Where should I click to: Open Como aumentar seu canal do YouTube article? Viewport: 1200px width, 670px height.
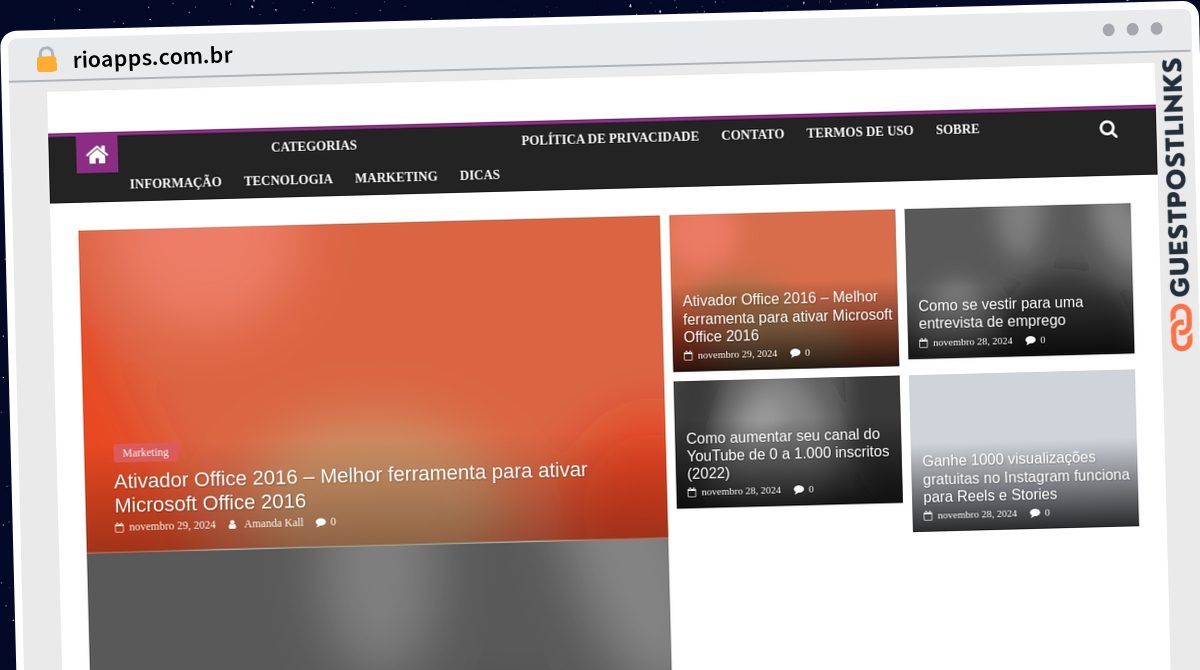tap(788, 454)
